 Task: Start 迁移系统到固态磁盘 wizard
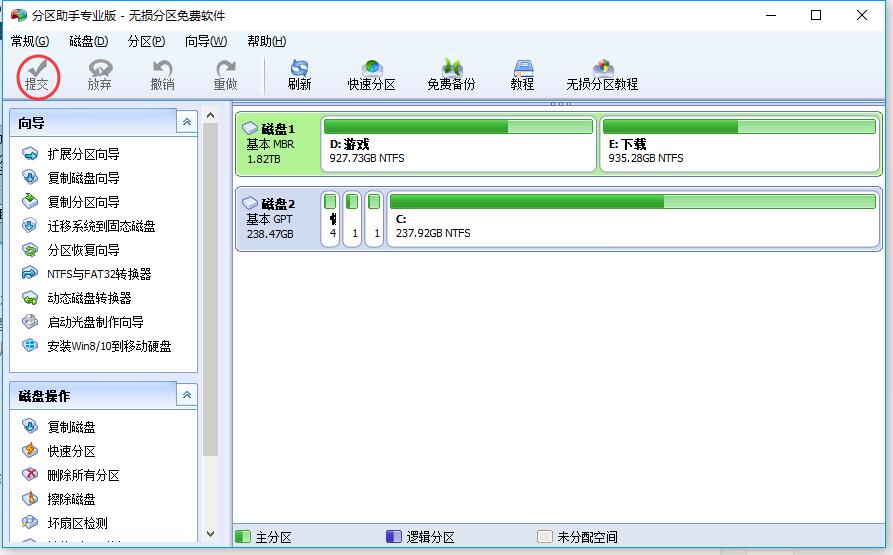pyautogui.click(x=101, y=226)
